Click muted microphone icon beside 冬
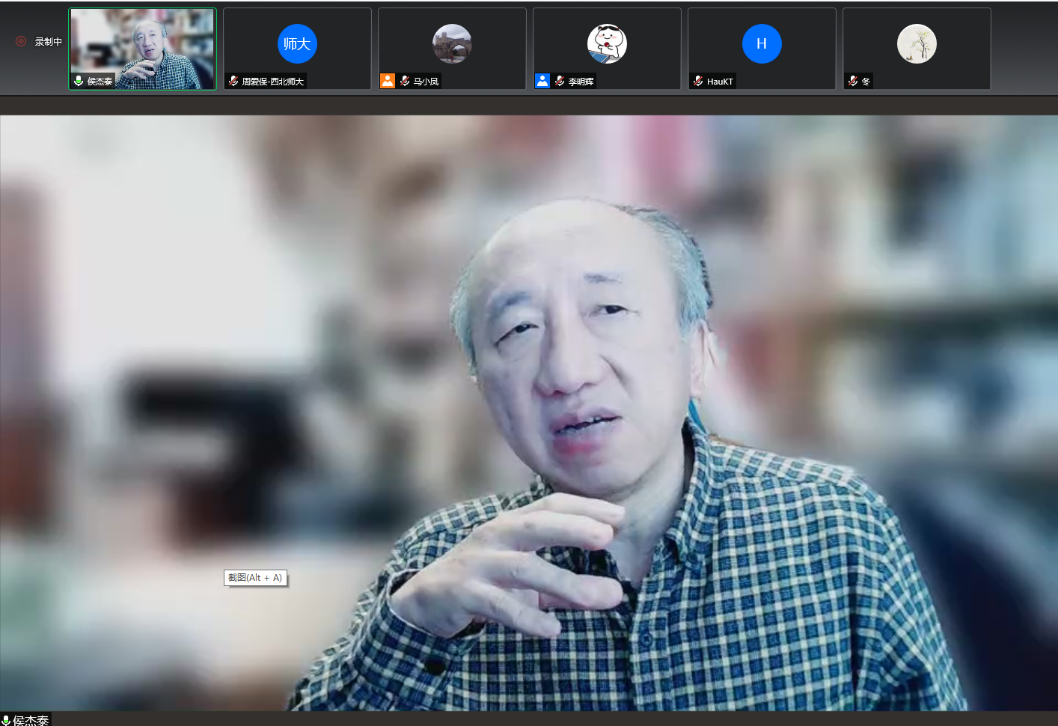 click(x=853, y=81)
